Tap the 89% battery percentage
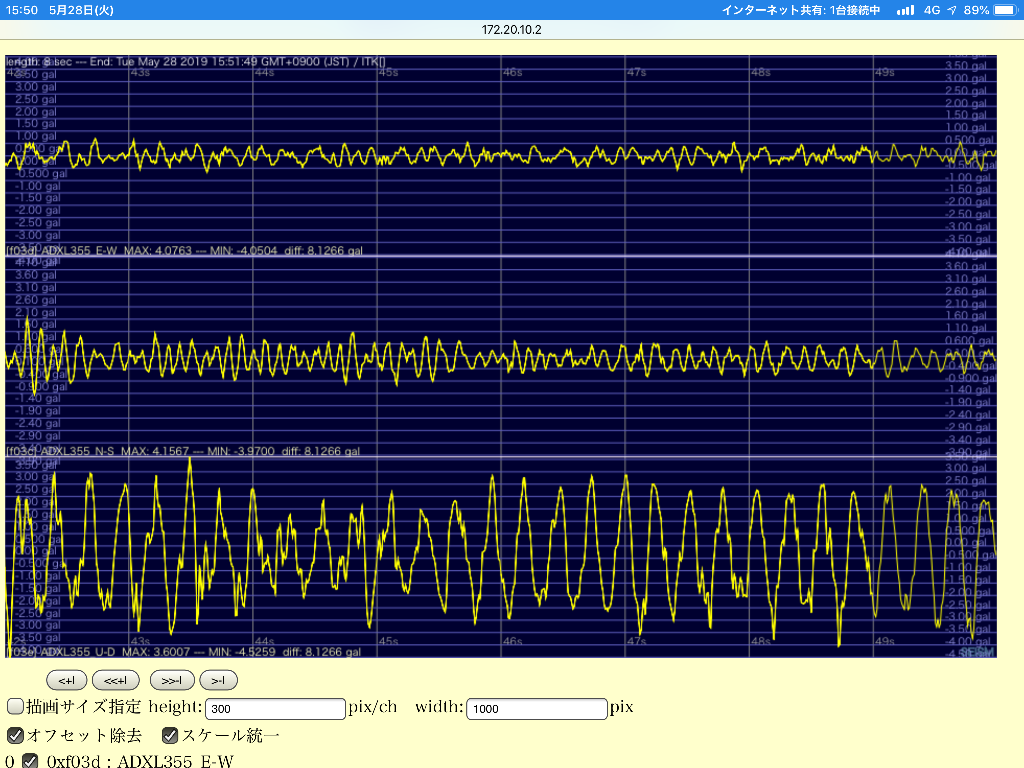 coord(976,10)
